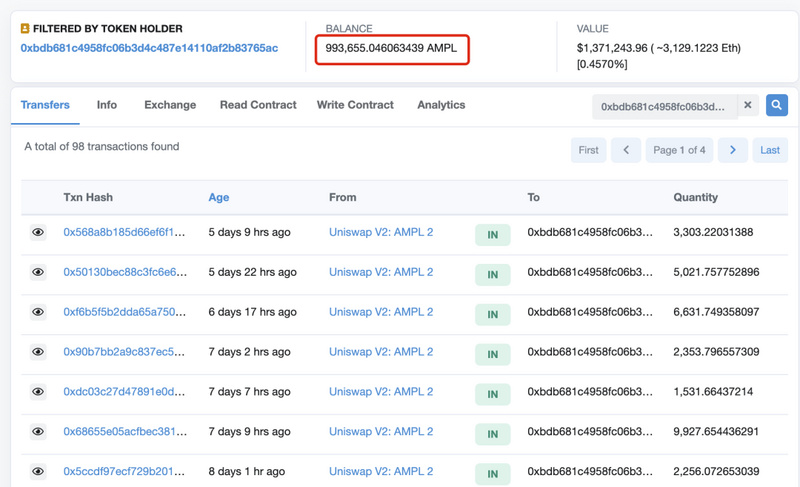Click the blue search magnifier button

pyautogui.click(x=777, y=105)
